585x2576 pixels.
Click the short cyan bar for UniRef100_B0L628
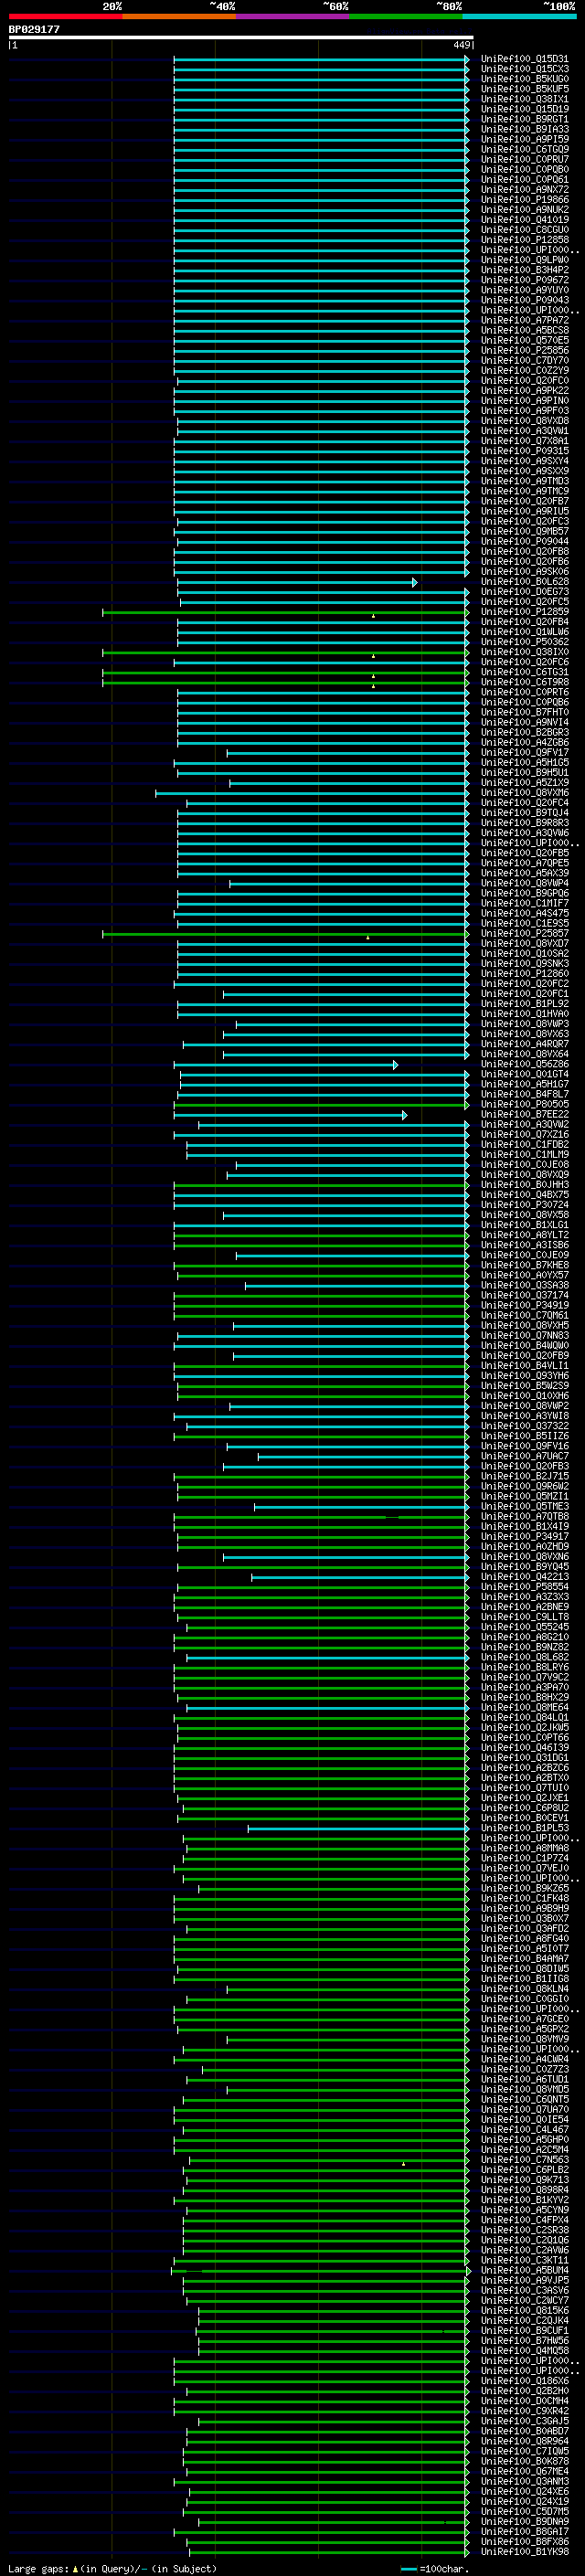(x=297, y=582)
